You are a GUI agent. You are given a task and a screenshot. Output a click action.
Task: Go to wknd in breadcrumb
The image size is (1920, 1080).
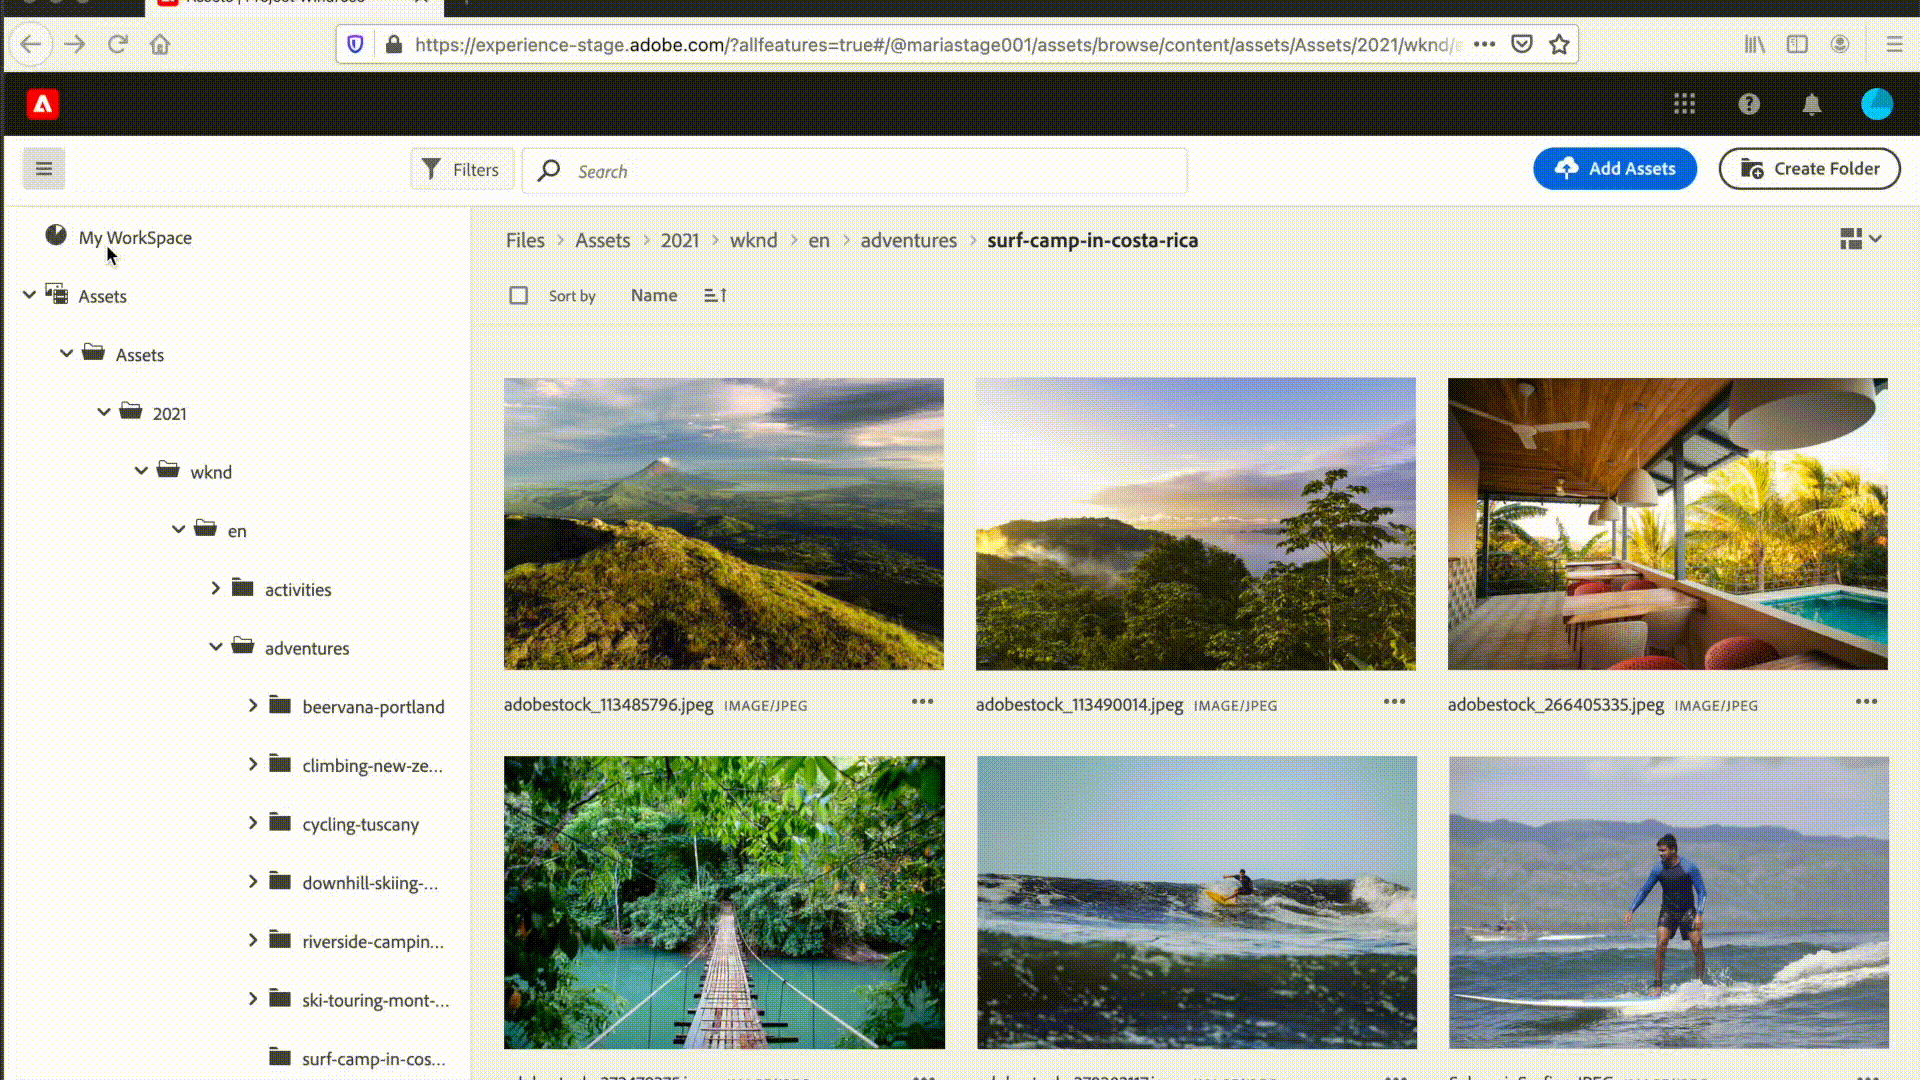pos(753,241)
